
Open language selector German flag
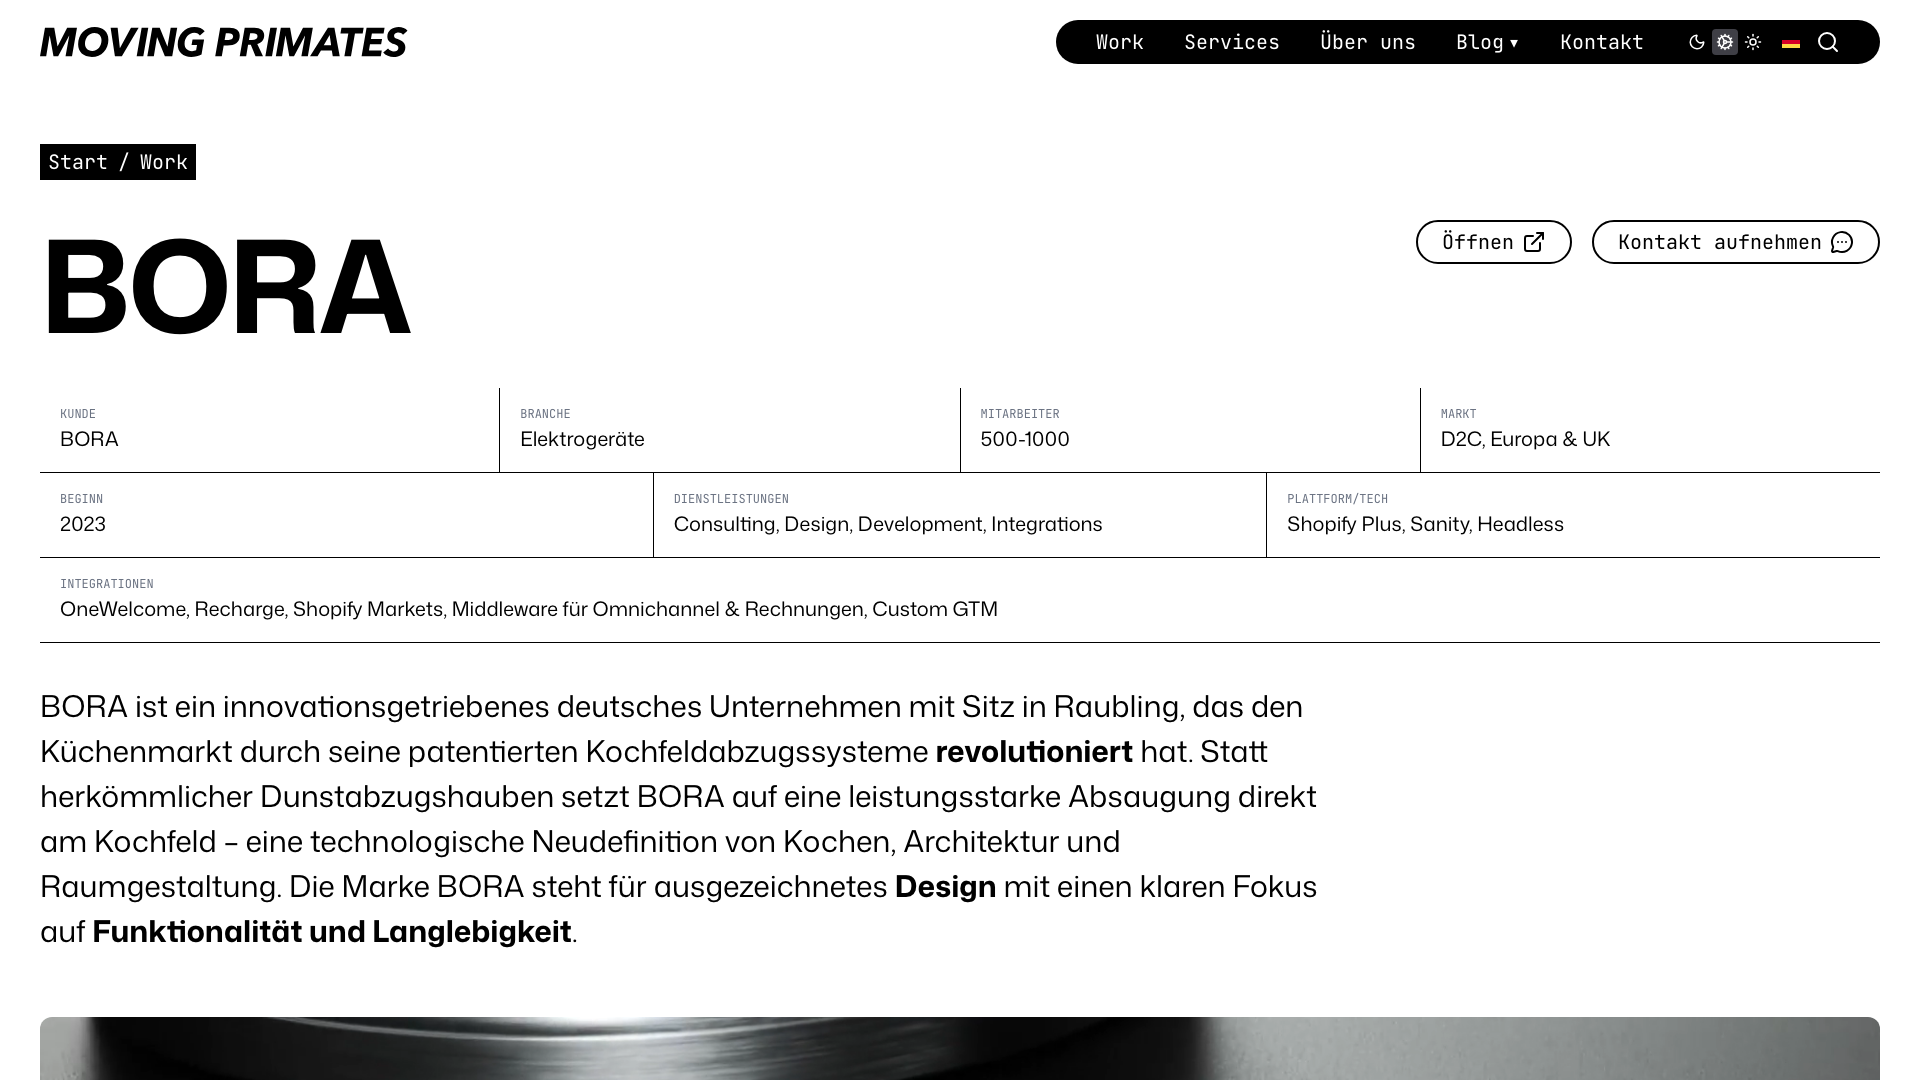(x=1791, y=42)
